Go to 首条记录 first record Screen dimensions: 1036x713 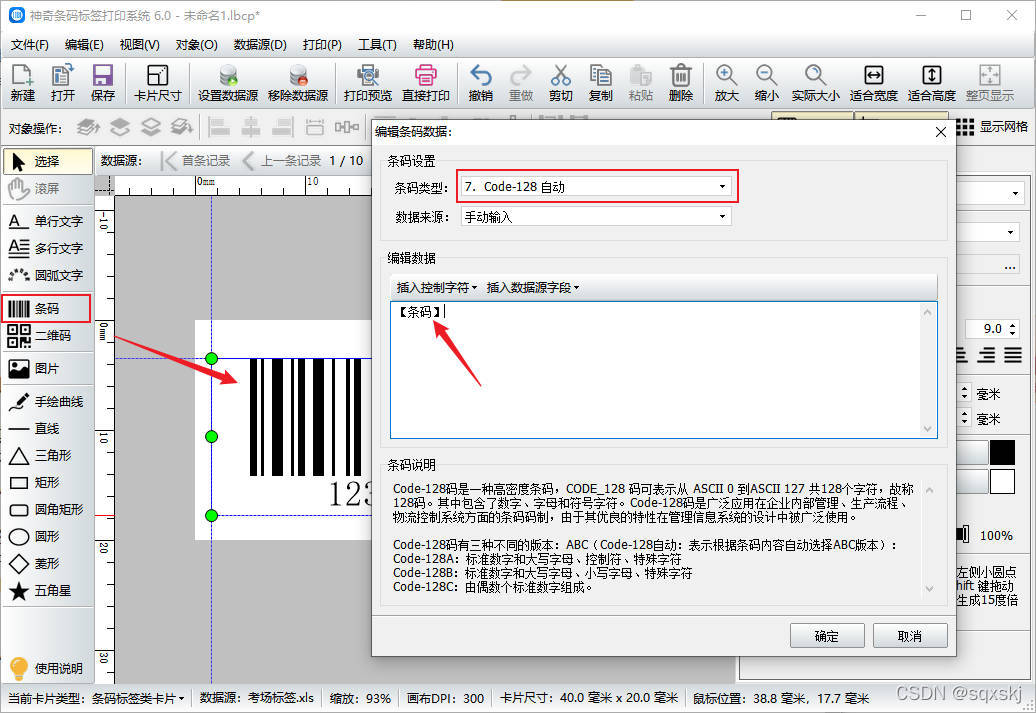point(196,161)
